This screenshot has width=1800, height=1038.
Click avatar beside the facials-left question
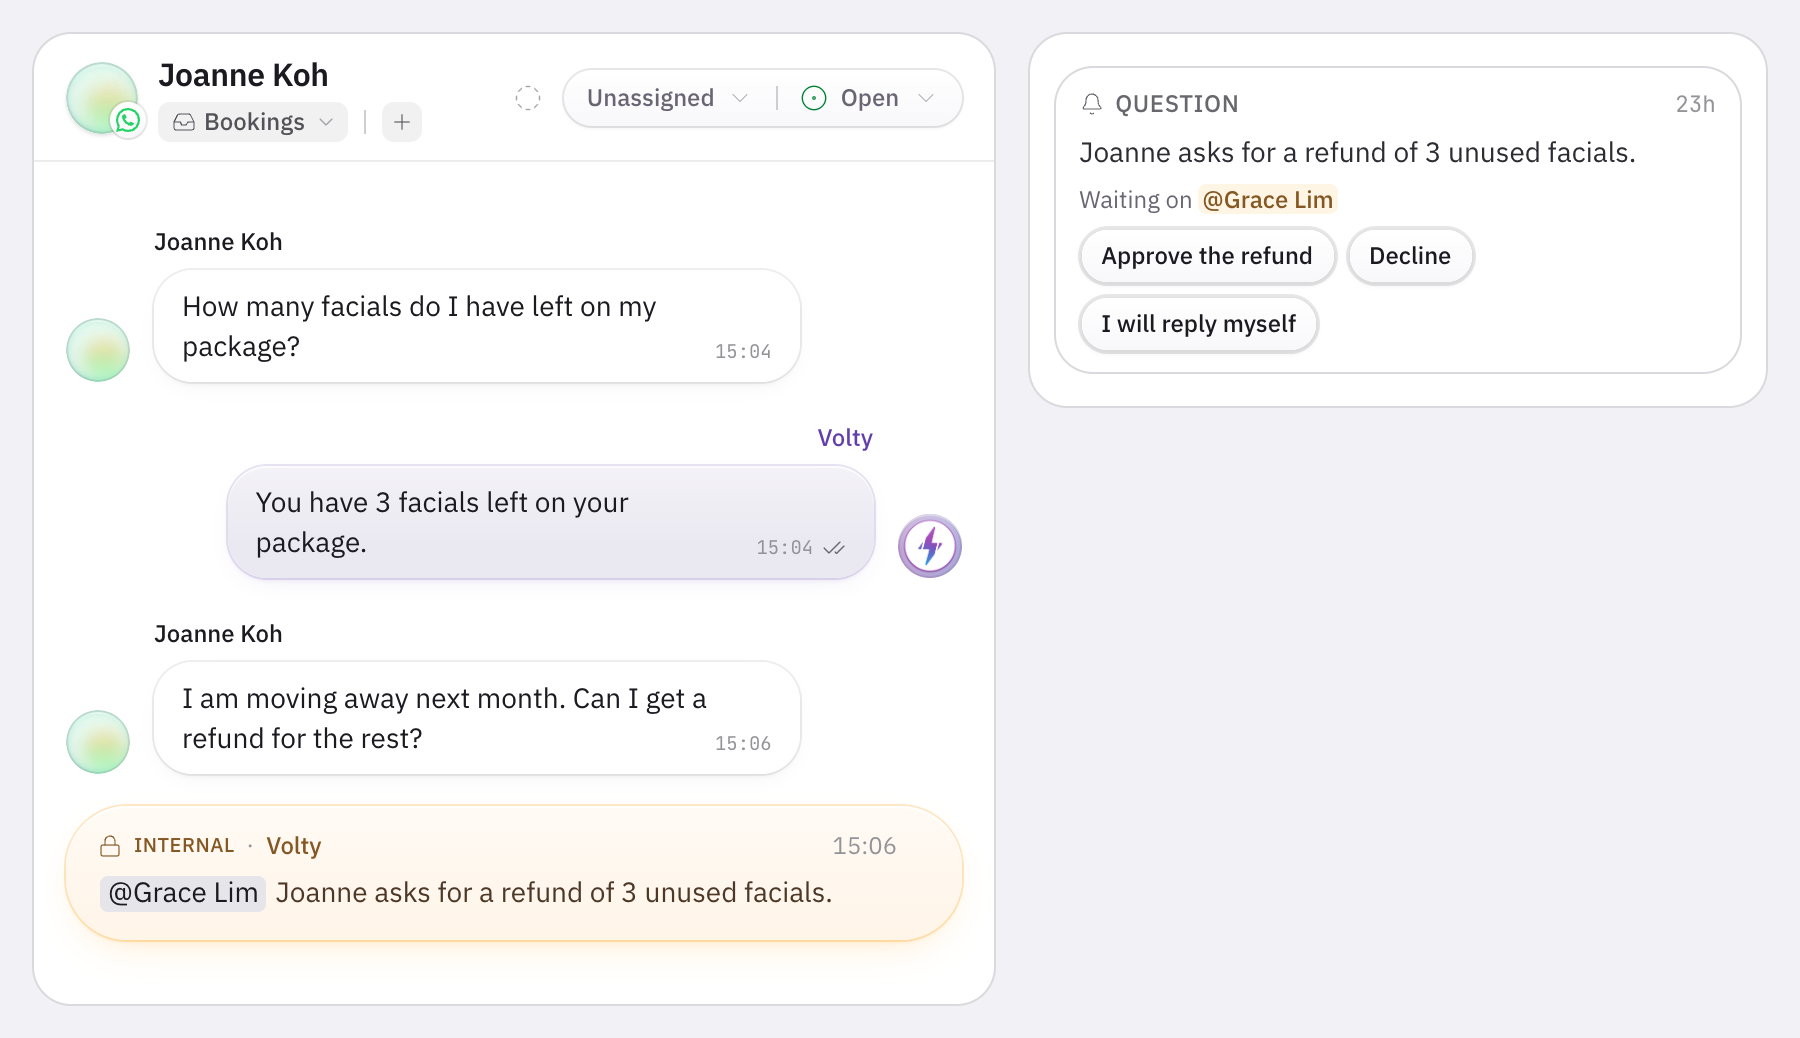tap(98, 350)
